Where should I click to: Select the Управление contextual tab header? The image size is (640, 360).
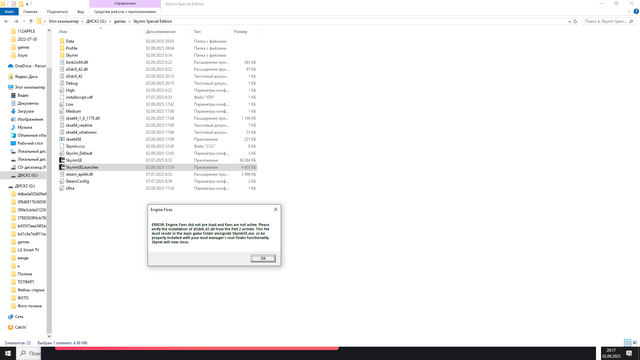(125, 4)
